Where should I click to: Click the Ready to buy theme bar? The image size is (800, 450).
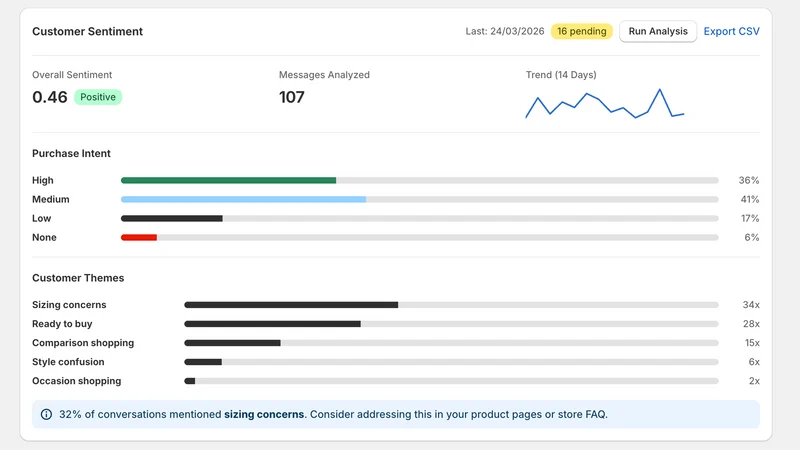(451, 324)
